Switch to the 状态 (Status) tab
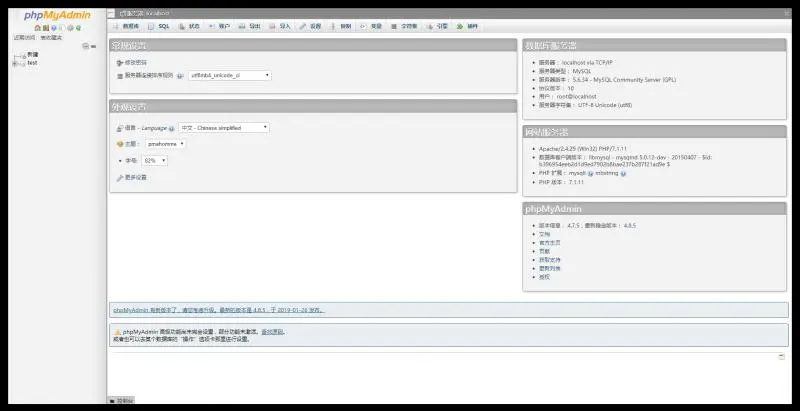The image size is (800, 411). click(189, 26)
